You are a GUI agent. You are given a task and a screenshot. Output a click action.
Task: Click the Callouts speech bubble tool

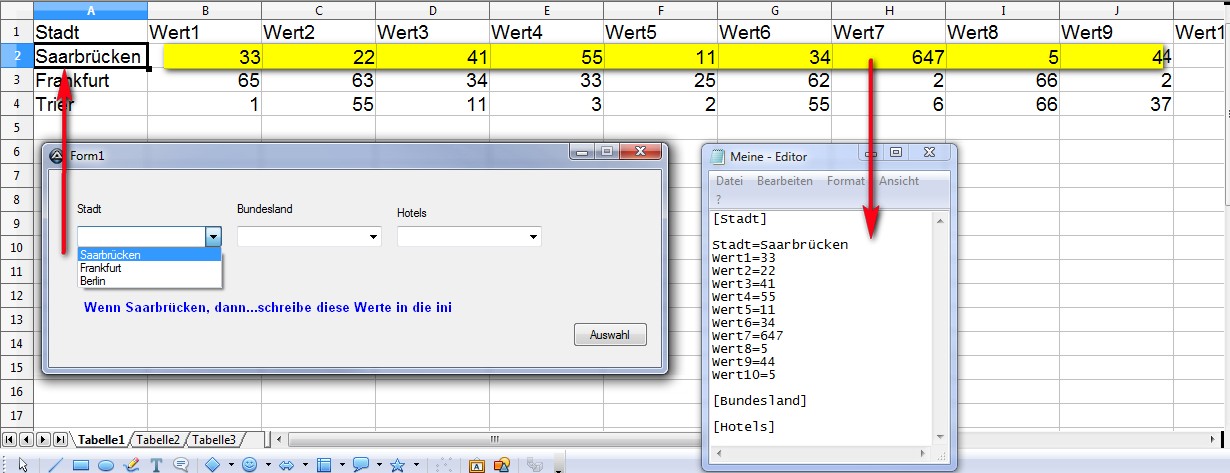point(181,465)
